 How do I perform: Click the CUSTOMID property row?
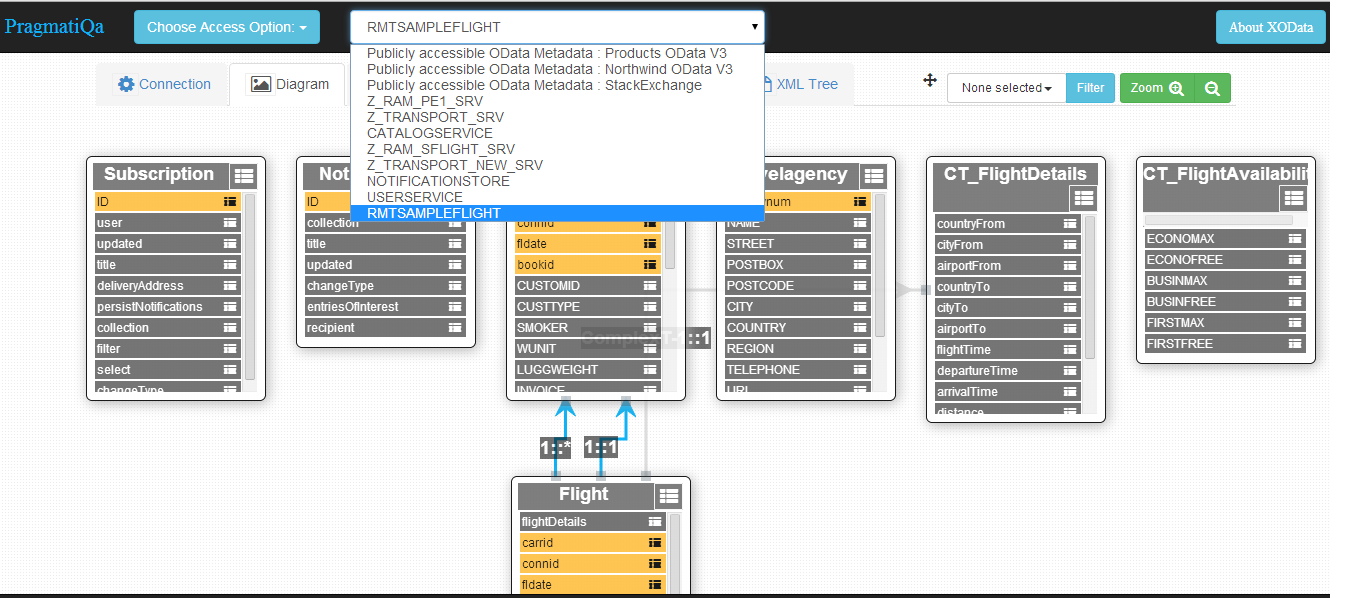click(587, 286)
